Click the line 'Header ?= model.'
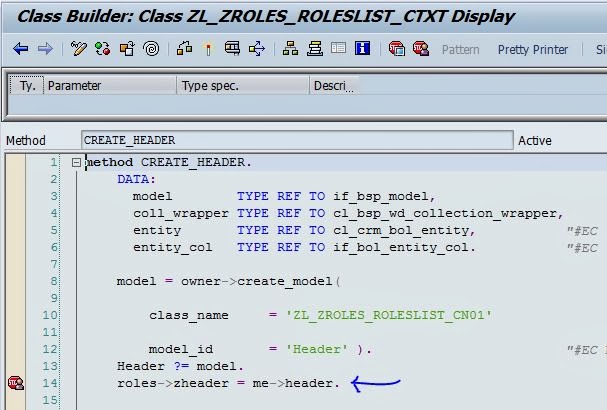This screenshot has width=607, height=410. (180, 366)
